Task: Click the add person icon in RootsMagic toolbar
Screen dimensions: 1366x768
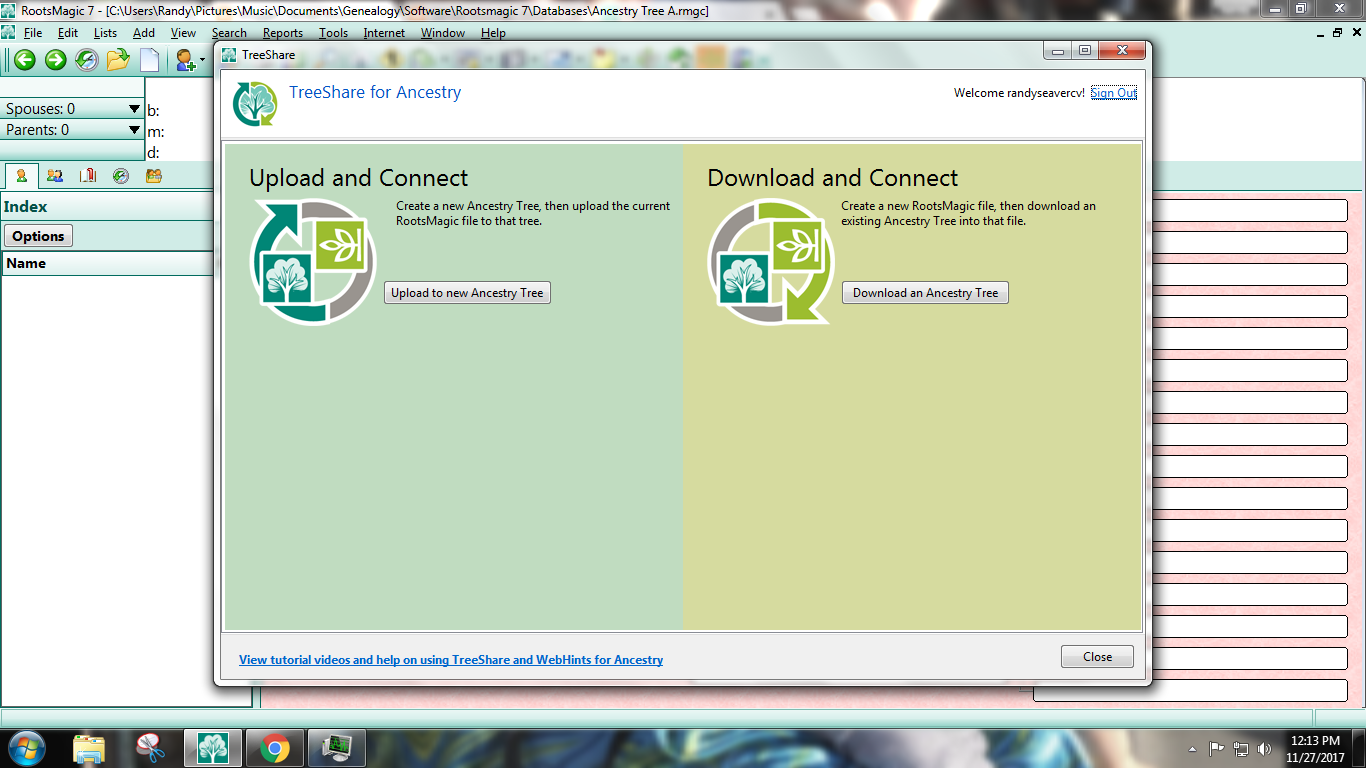Action: pyautogui.click(x=185, y=60)
